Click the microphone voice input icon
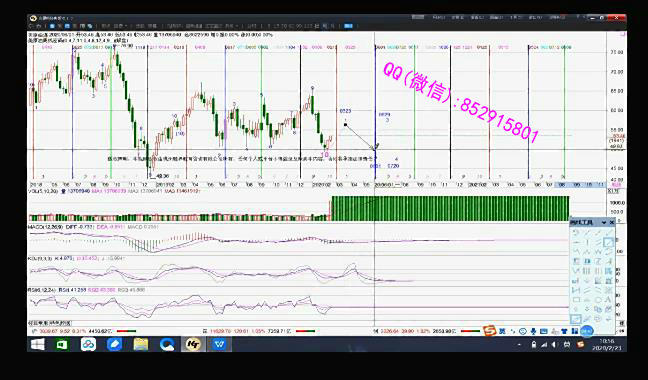The height and width of the screenshot is (380, 648). pos(534,331)
